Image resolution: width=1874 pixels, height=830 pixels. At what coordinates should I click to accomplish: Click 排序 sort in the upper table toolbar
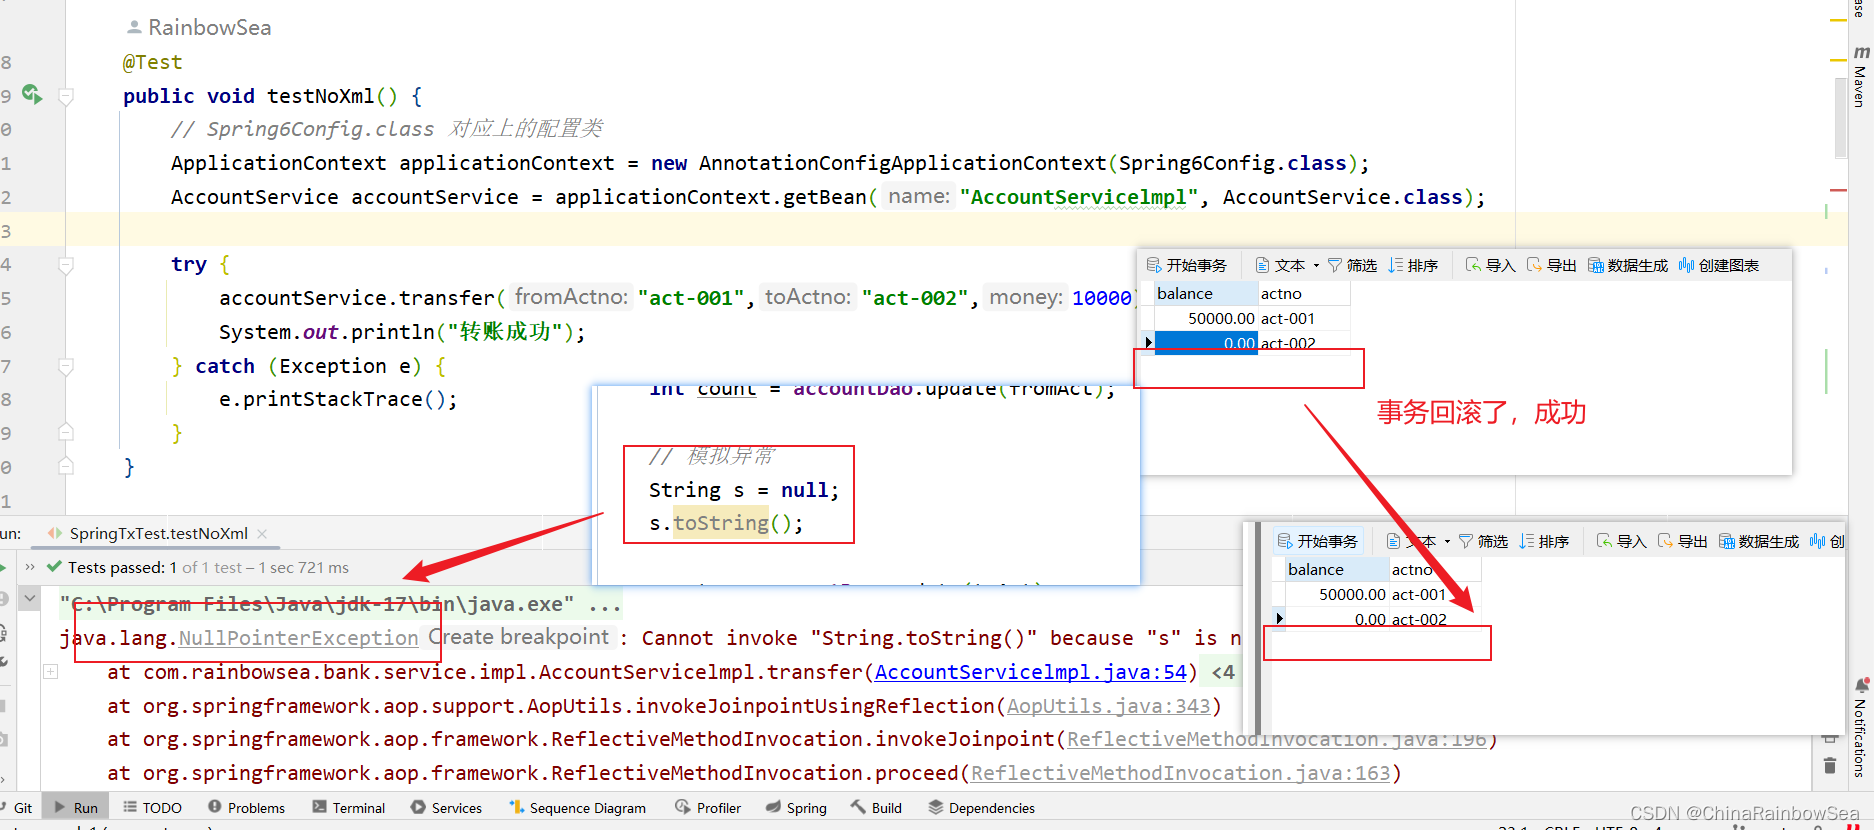pyautogui.click(x=1413, y=265)
